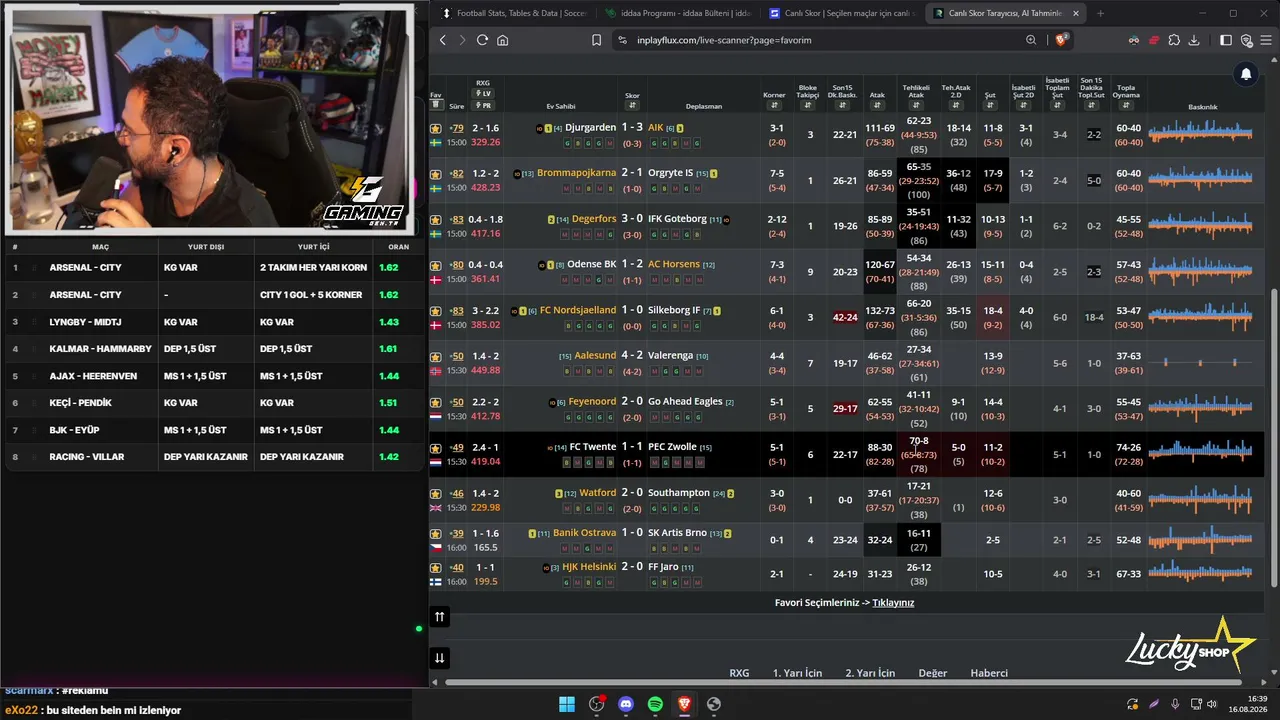Toggle favorite star for Aalesund match
Image resolution: width=1280 pixels, height=720 pixels.
pos(435,356)
